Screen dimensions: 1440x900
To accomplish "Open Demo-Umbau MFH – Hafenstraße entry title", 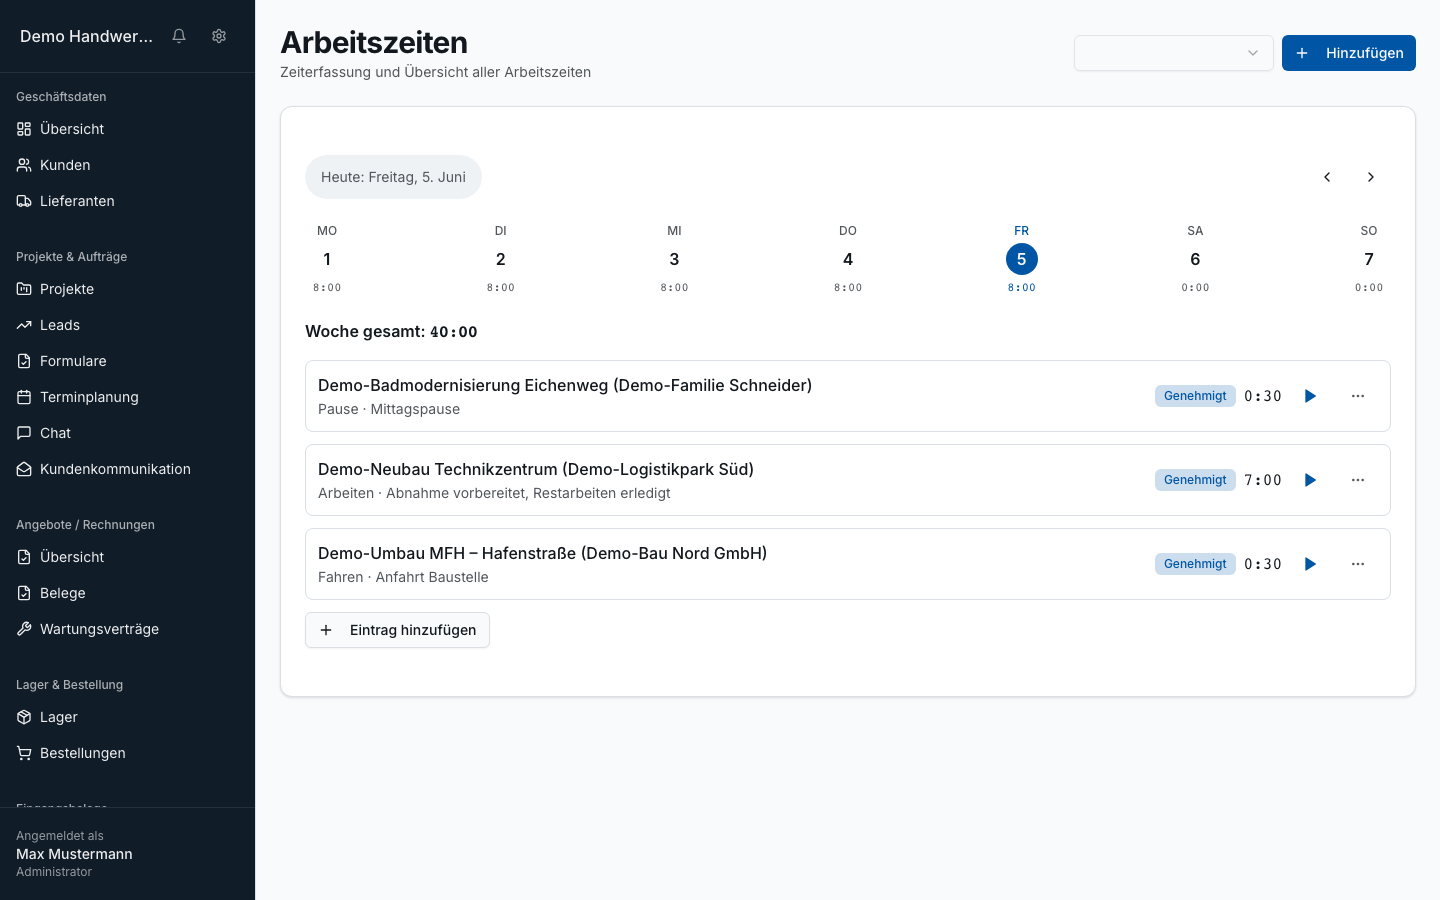I will [543, 553].
